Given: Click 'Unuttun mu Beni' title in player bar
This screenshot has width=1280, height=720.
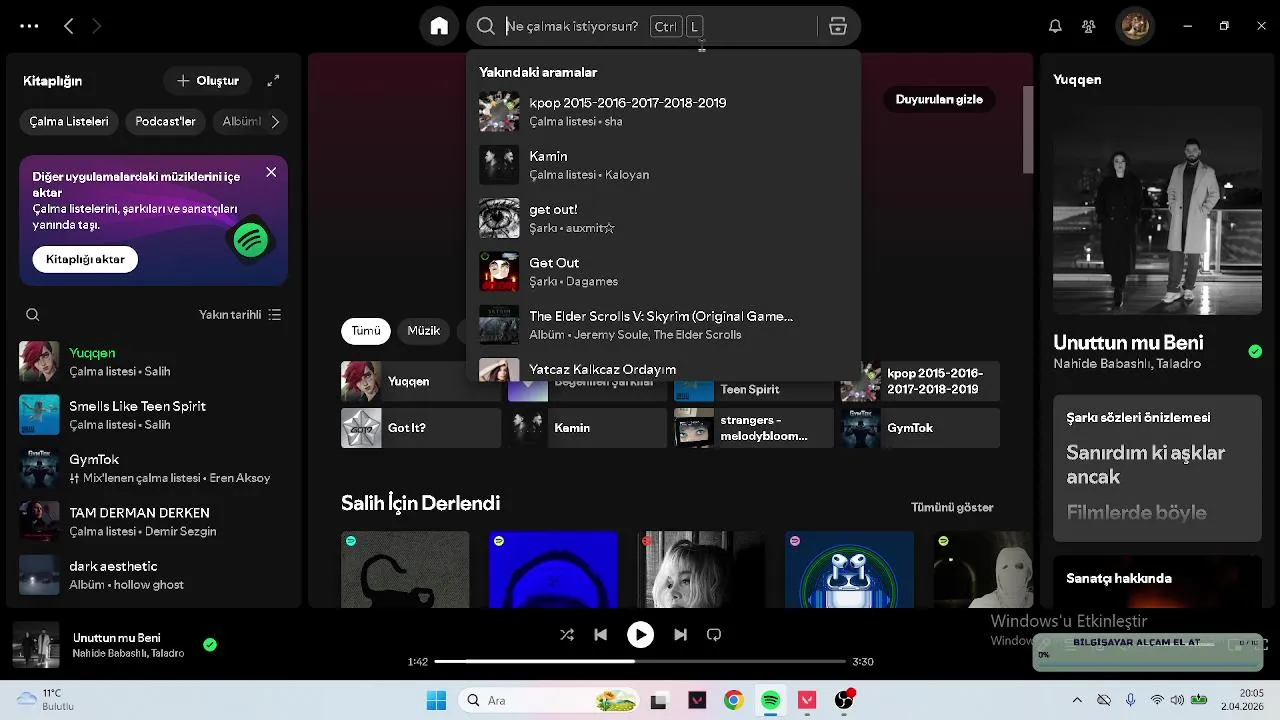Looking at the screenshot, I should (117, 638).
